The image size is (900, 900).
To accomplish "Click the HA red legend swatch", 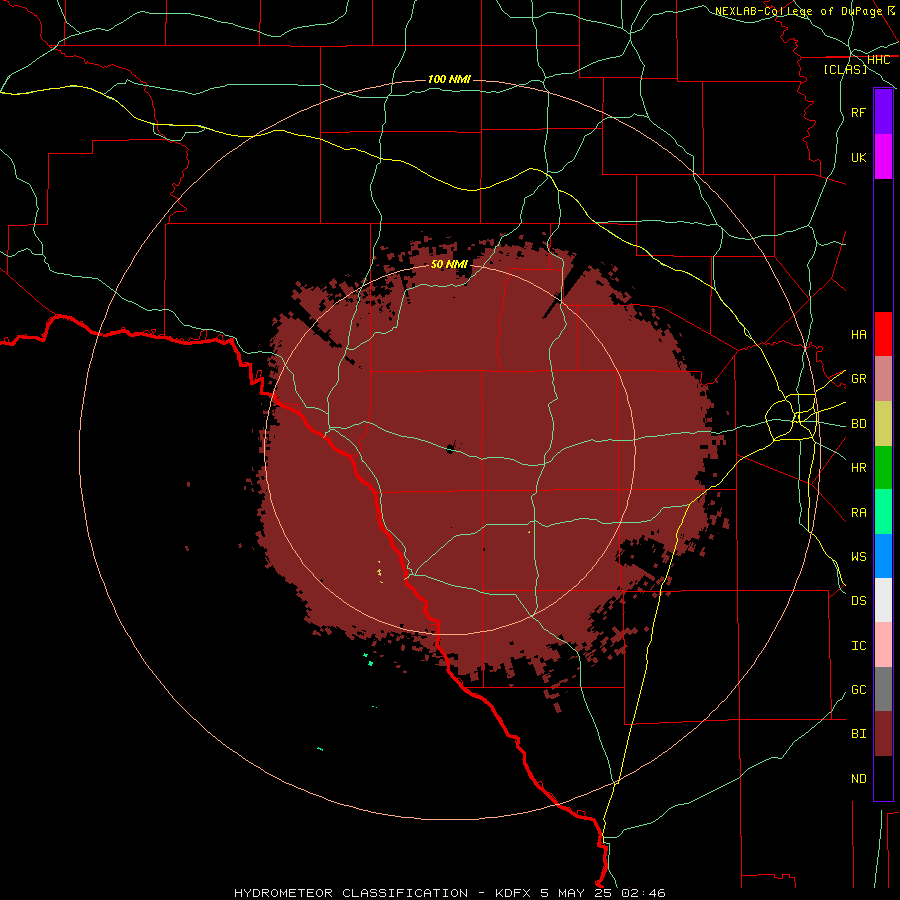I will pos(883,334).
